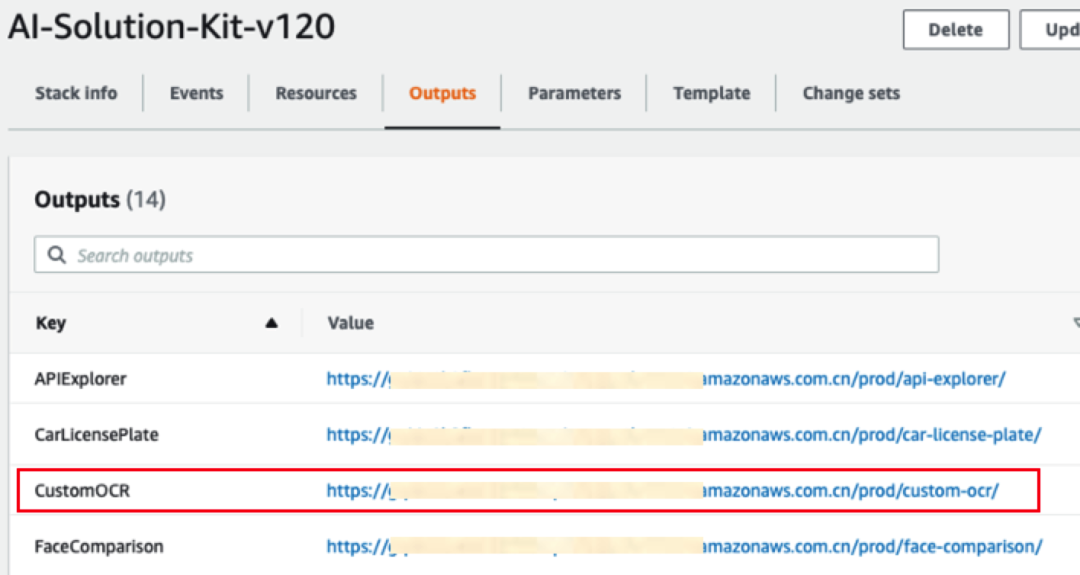
Task: Click the Value column header
Action: [351, 323]
